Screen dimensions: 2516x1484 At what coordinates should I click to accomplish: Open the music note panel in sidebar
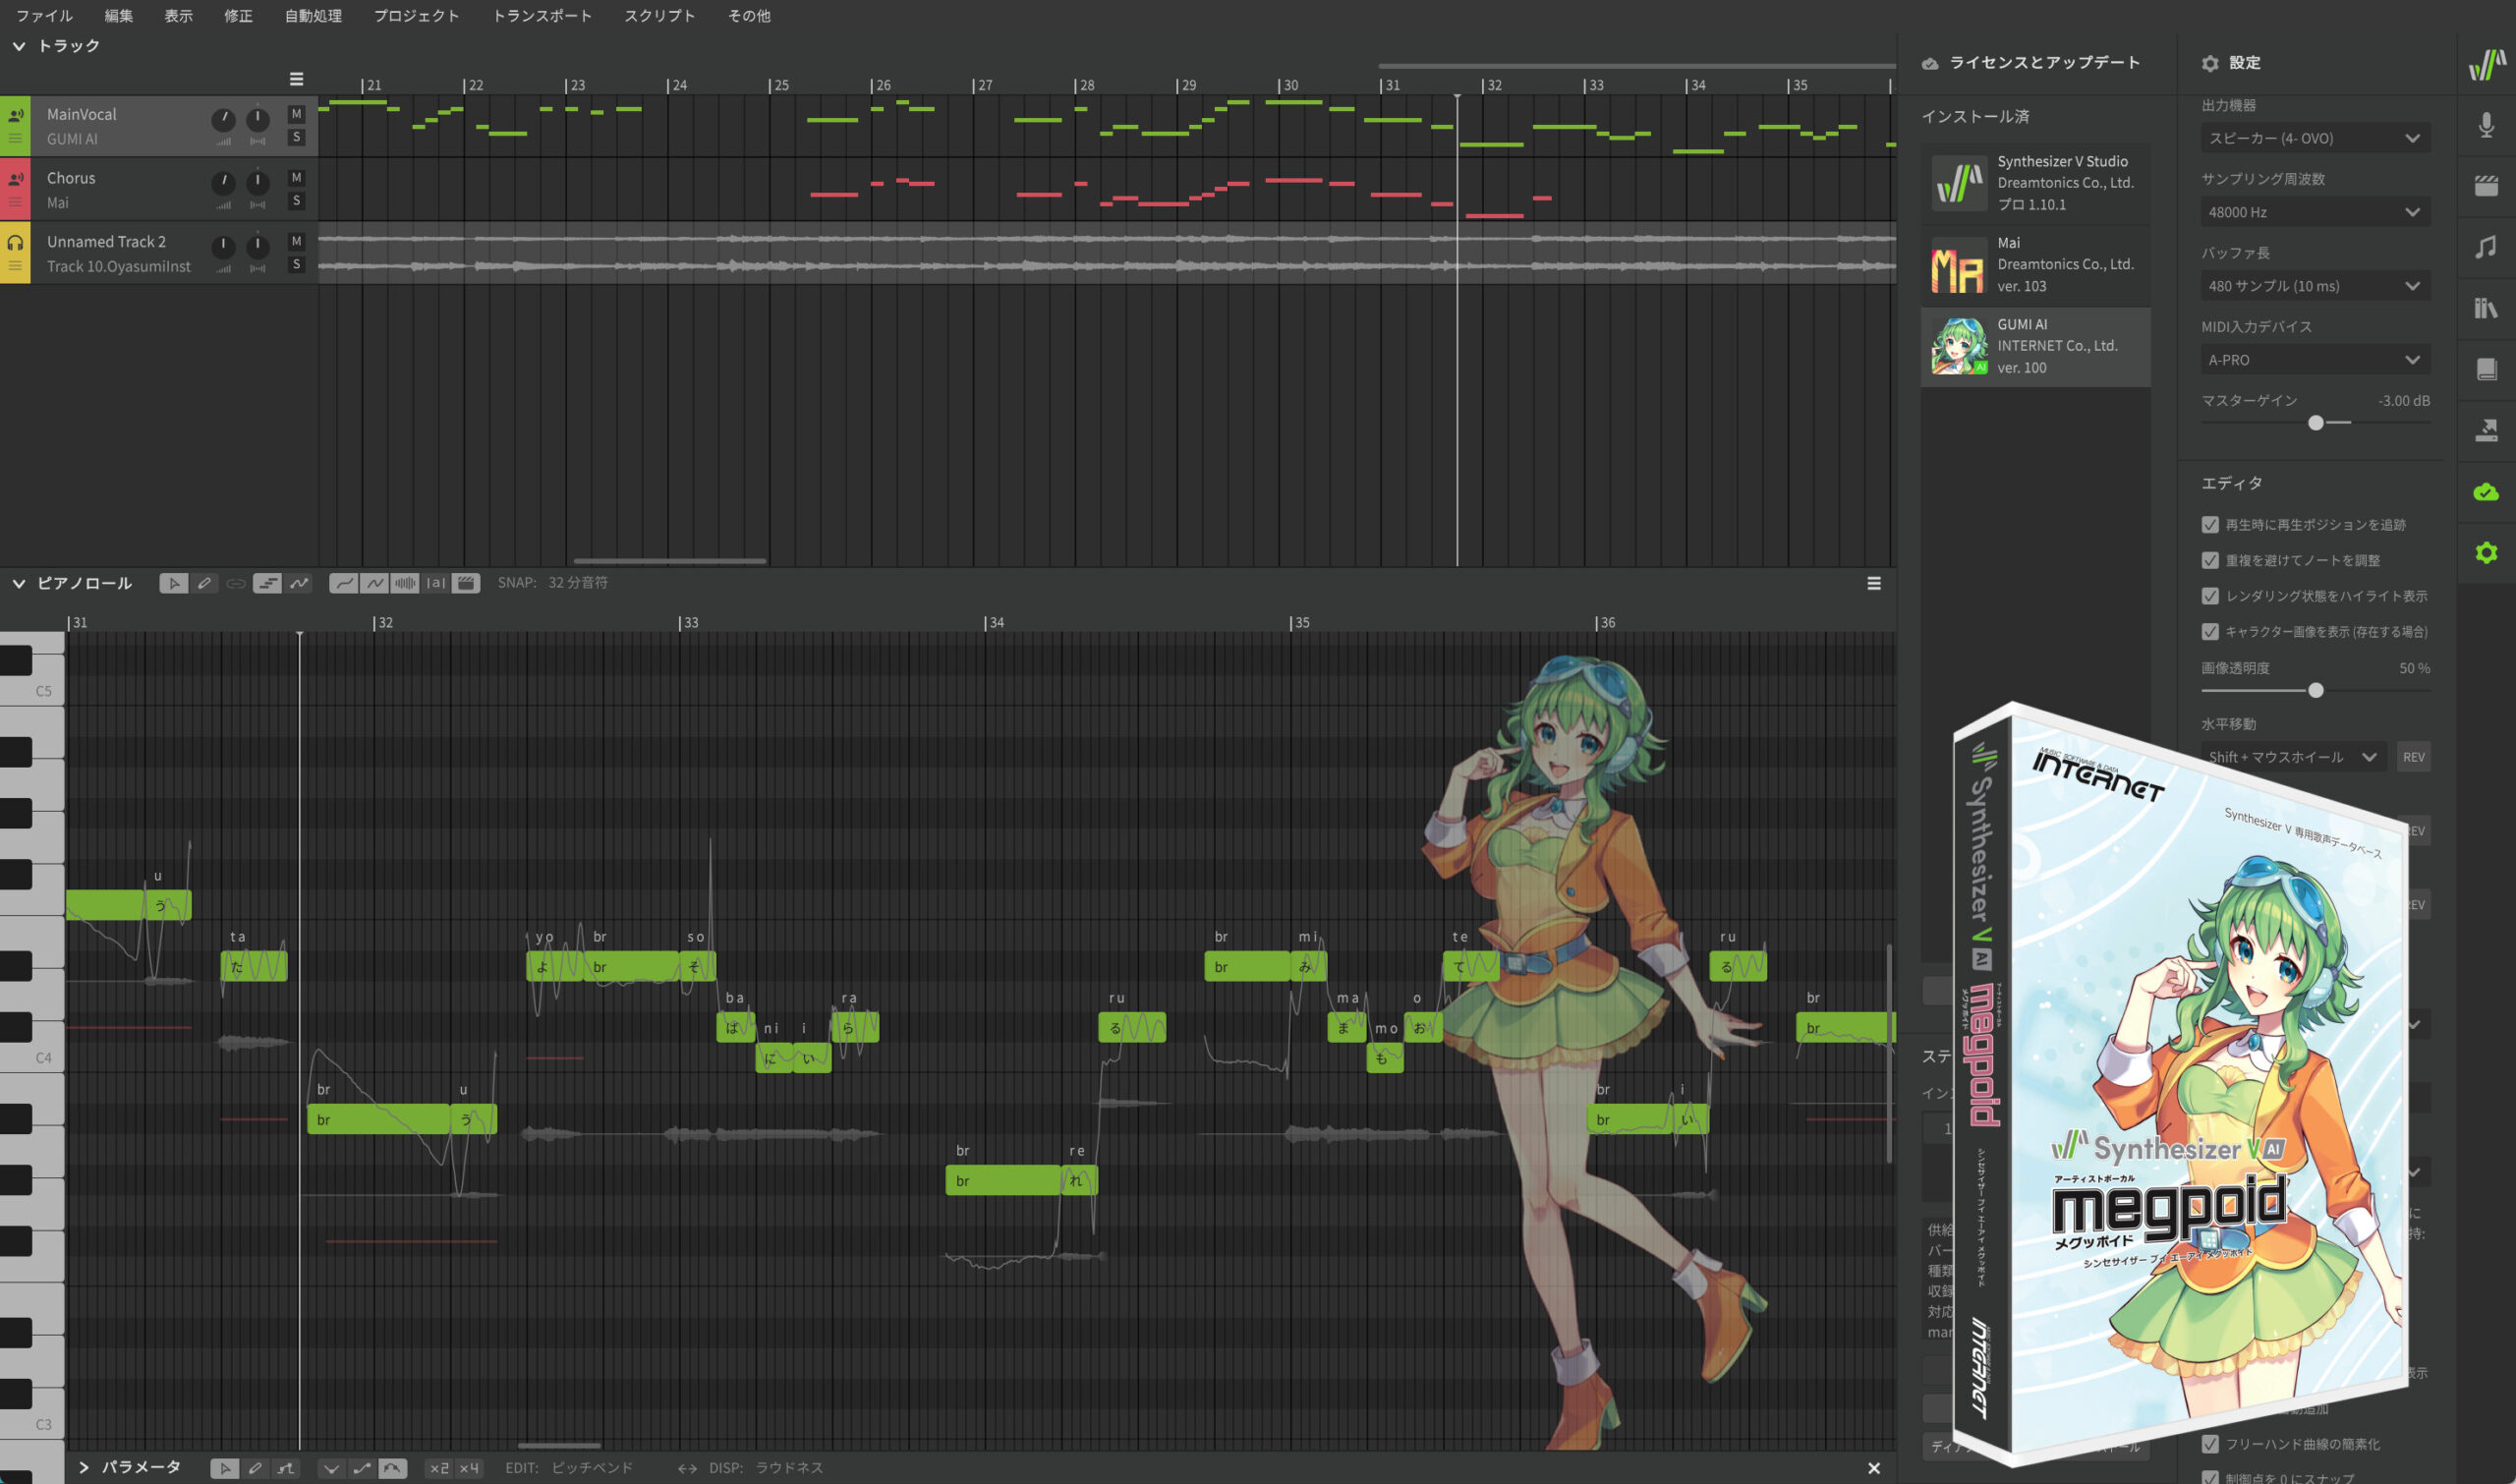click(x=2486, y=247)
